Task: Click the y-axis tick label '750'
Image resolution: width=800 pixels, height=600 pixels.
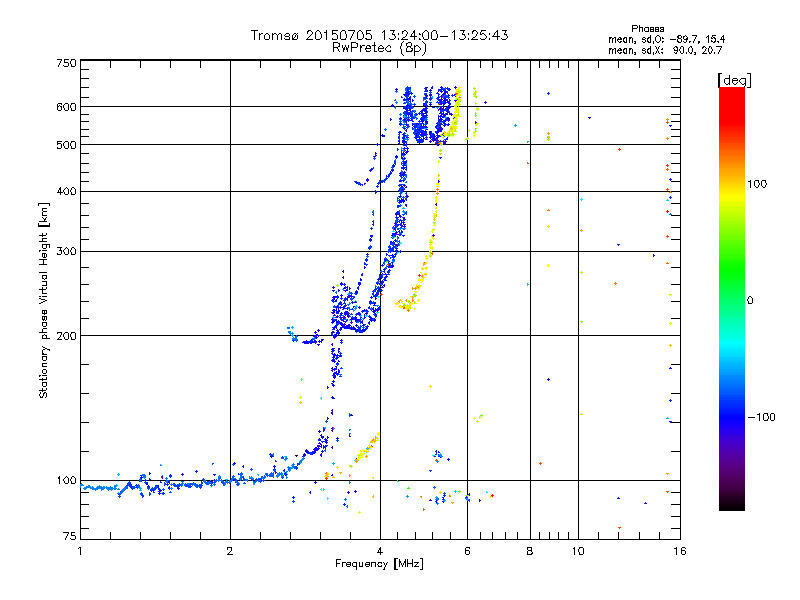Action: (x=67, y=63)
